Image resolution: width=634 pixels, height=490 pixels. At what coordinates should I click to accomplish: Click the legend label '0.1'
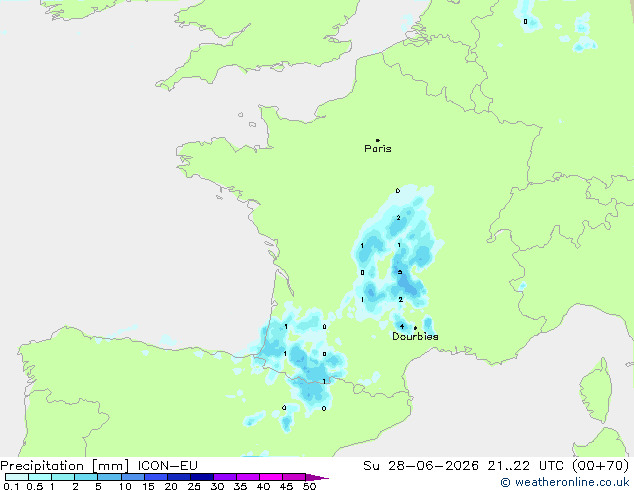coord(11,486)
